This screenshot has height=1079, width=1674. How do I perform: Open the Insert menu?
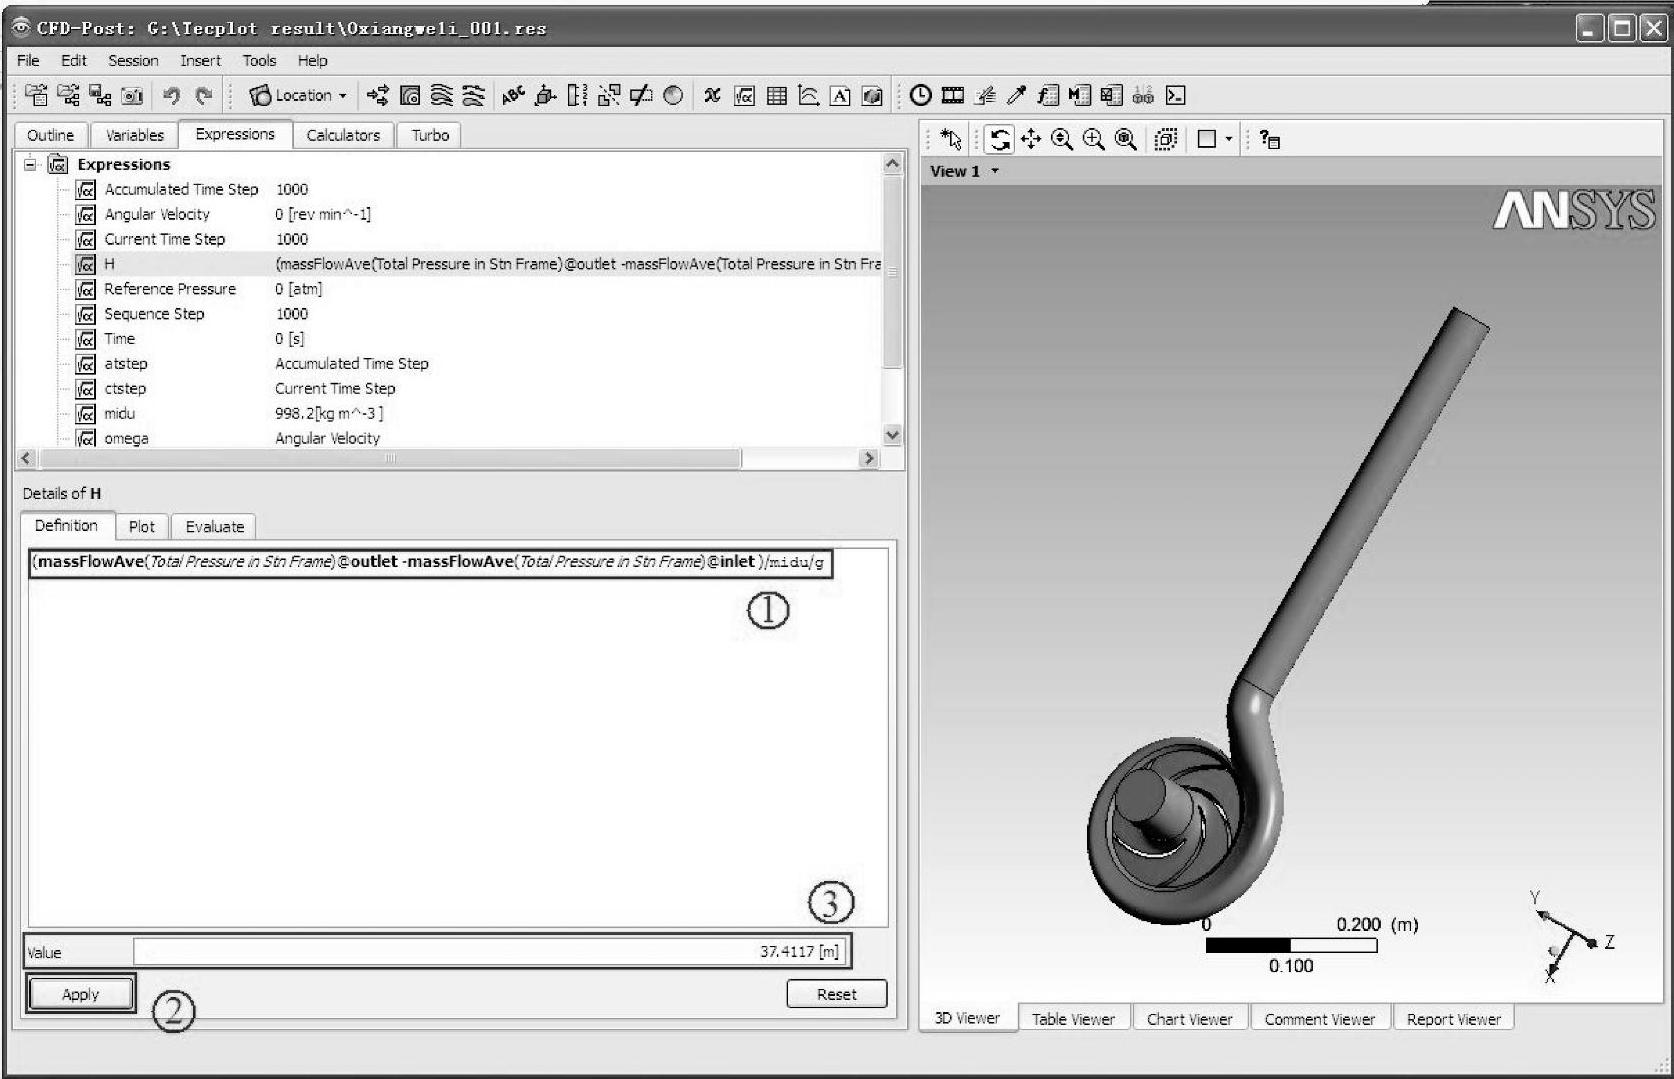[200, 60]
